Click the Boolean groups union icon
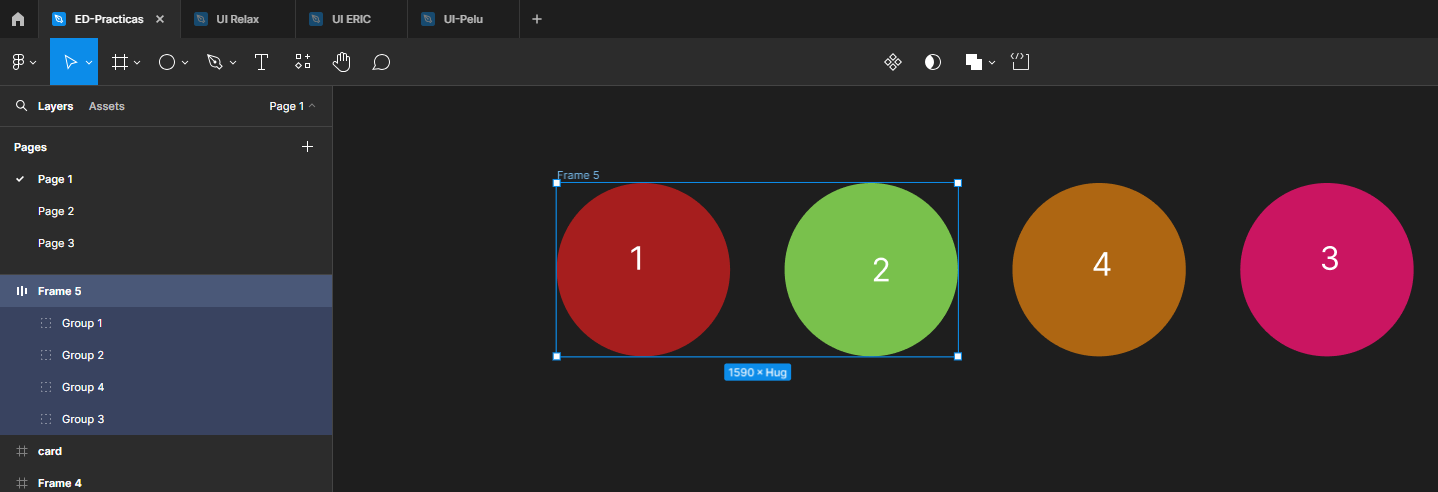 973,62
